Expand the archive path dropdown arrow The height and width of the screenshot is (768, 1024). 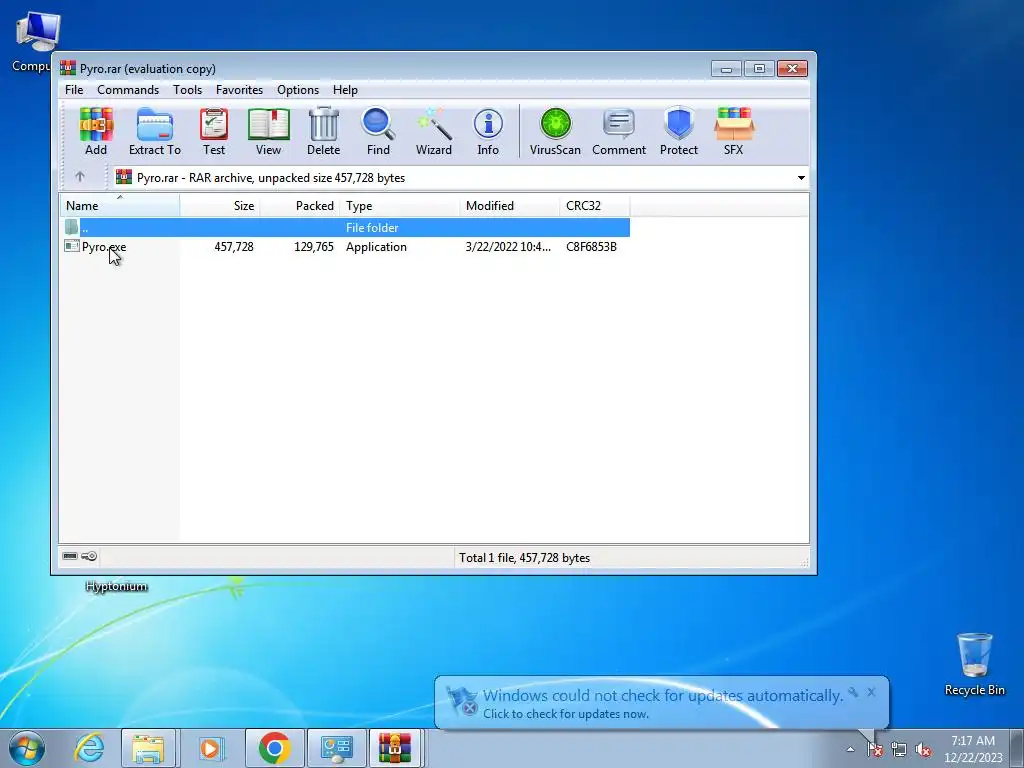click(801, 178)
